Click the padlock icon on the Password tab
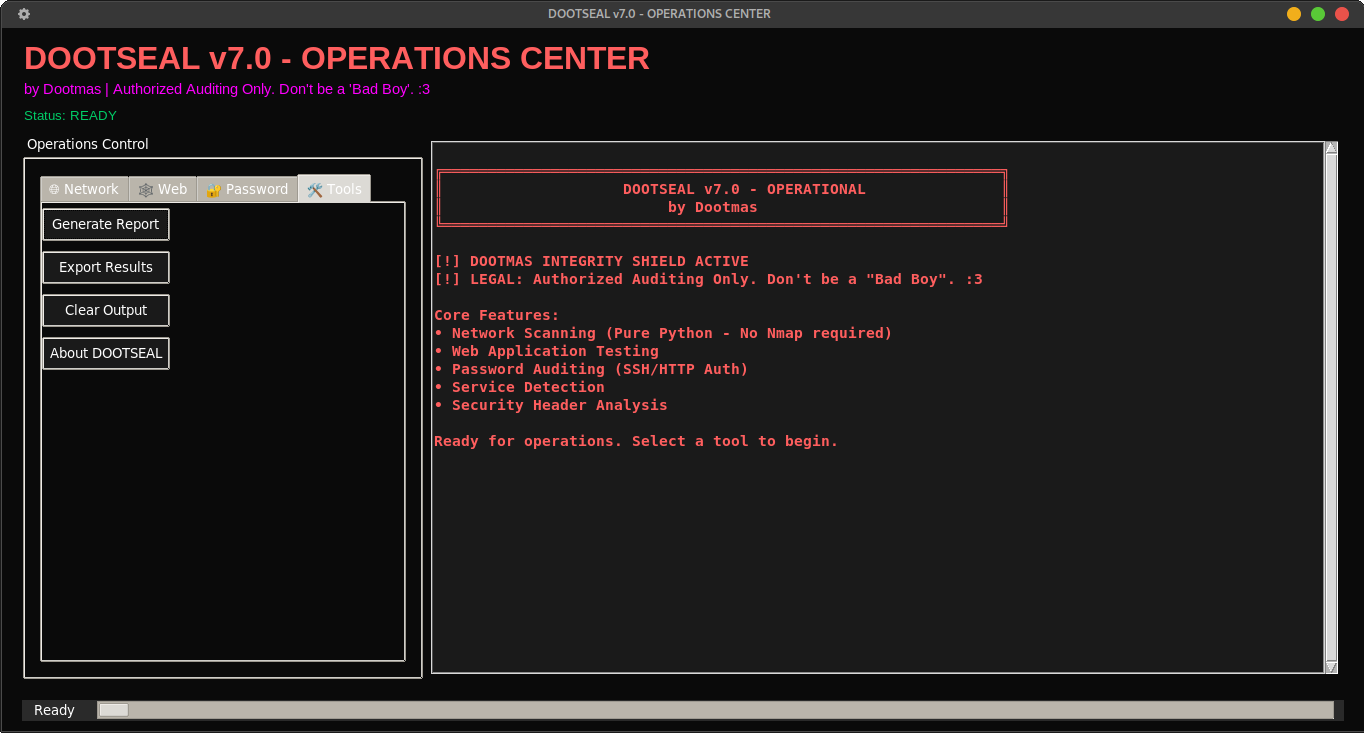This screenshot has height=733, width=1364. tap(213, 188)
